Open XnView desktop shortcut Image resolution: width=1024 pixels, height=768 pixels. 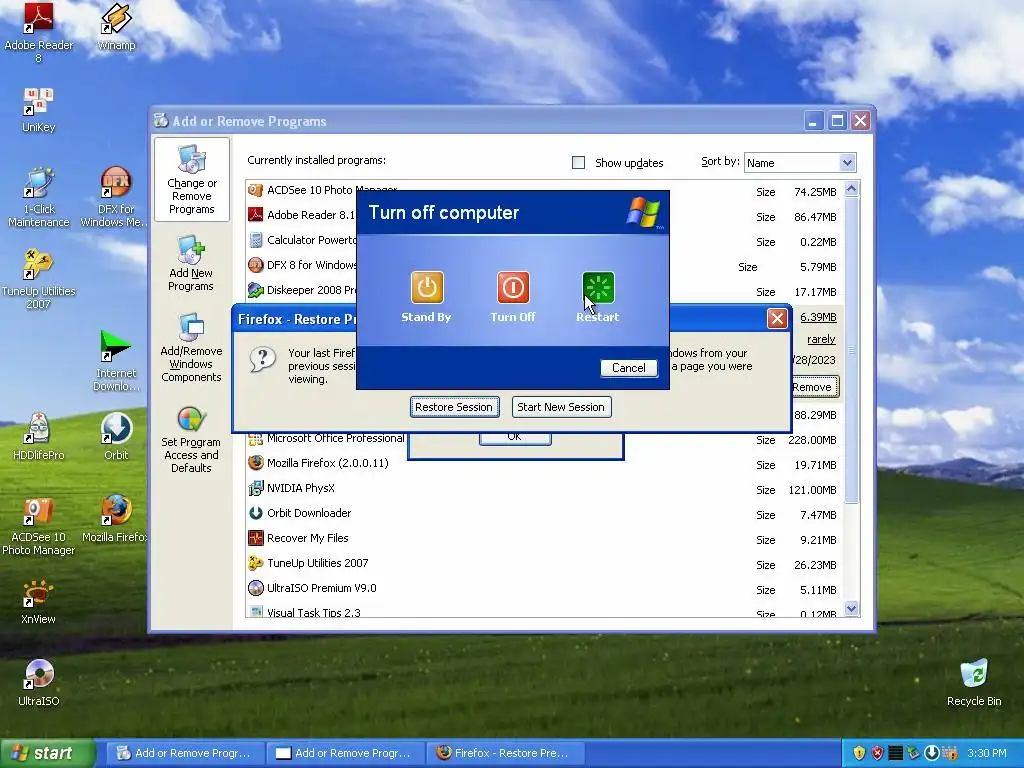point(38,601)
